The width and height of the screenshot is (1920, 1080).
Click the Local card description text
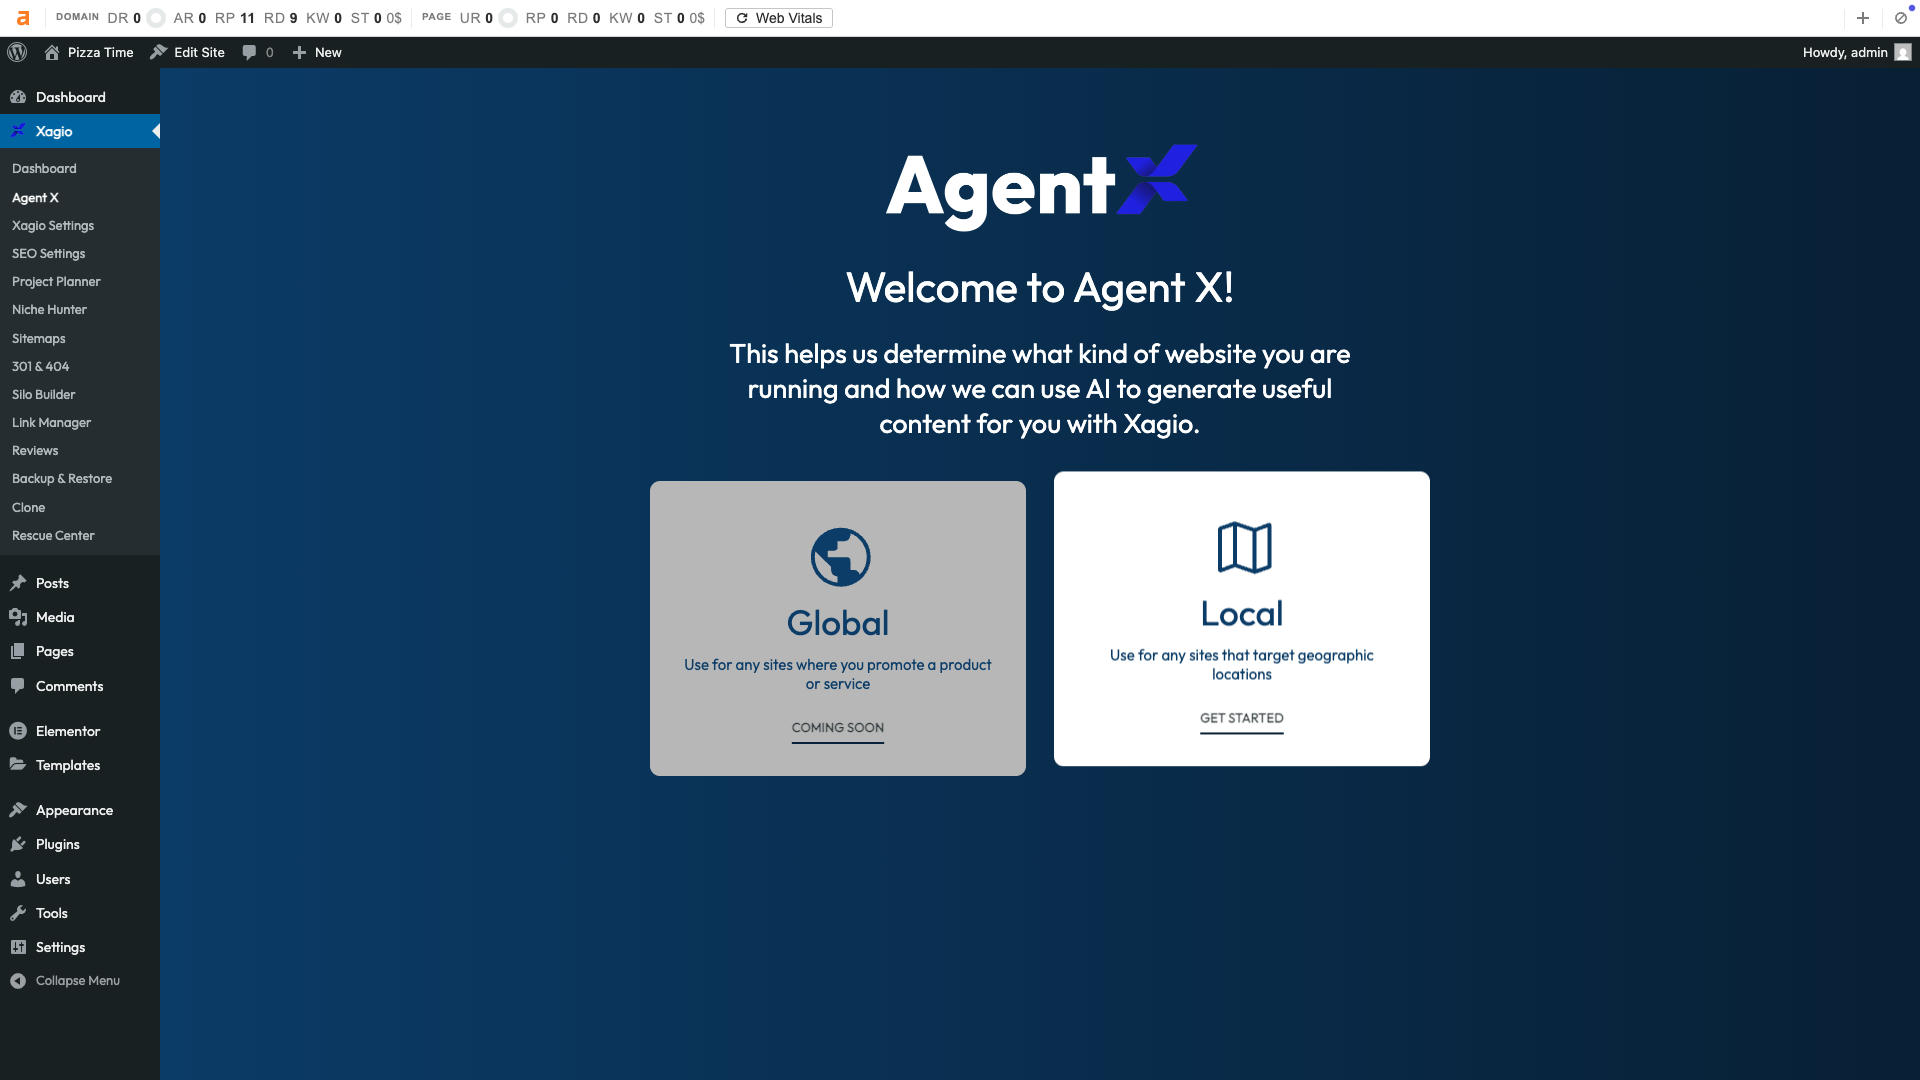pyautogui.click(x=1241, y=664)
